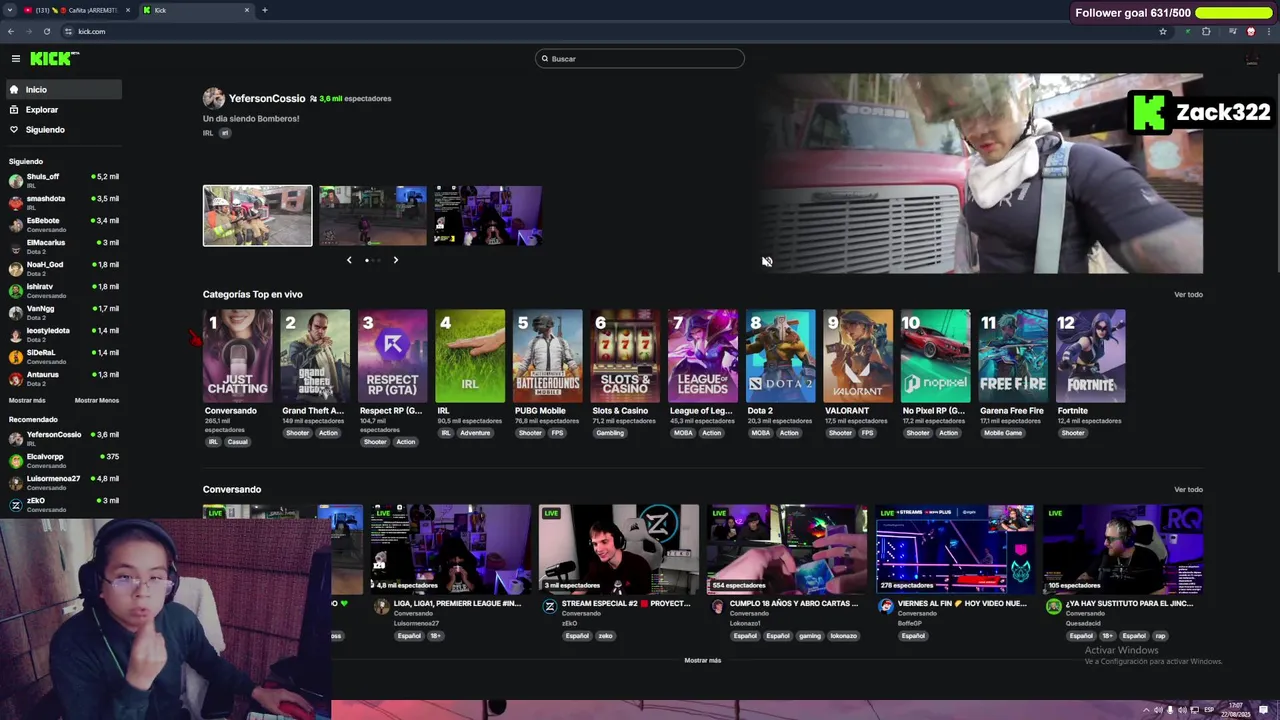1280x720 pixels.
Task: Open the Dota 2 category card
Action: click(x=780, y=356)
